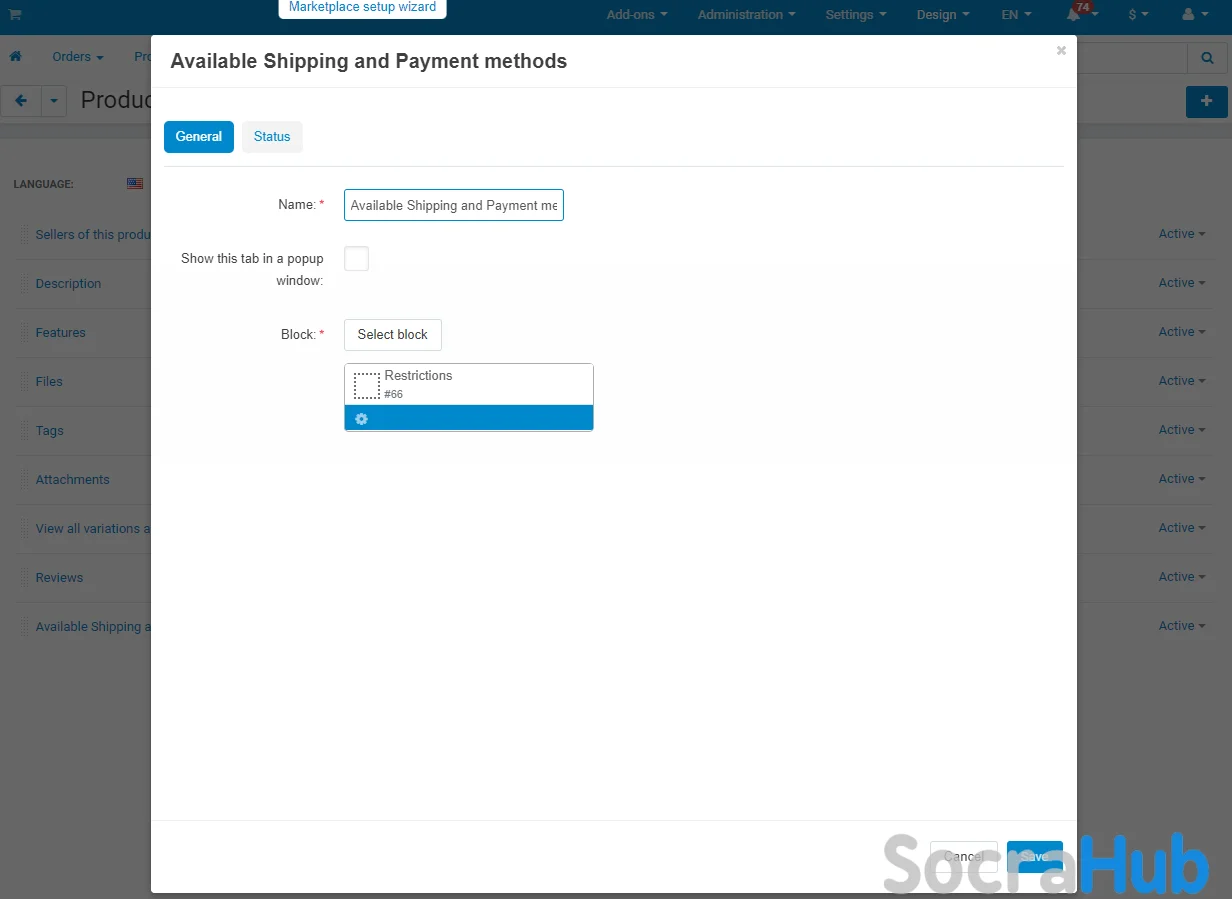This screenshot has width=1232, height=899.
Task: Click the home icon in navigation bar
Action: point(16,57)
